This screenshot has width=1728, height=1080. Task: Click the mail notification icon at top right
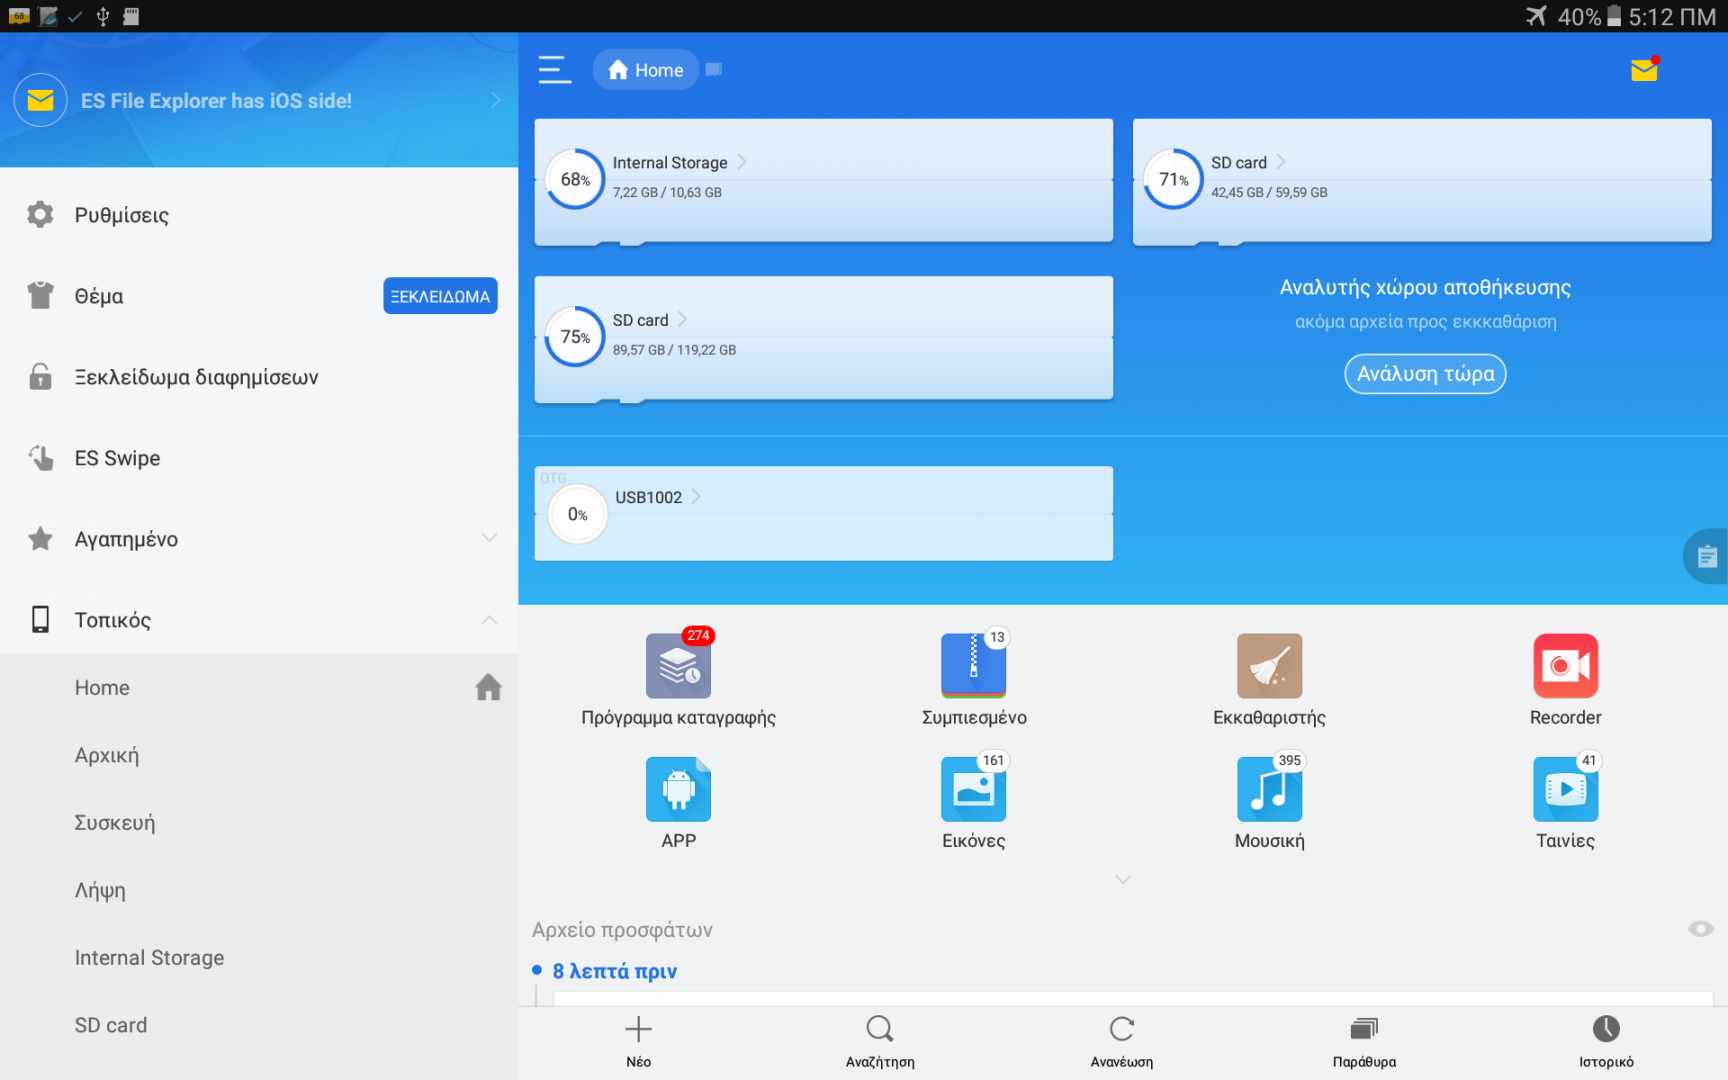coord(1644,70)
